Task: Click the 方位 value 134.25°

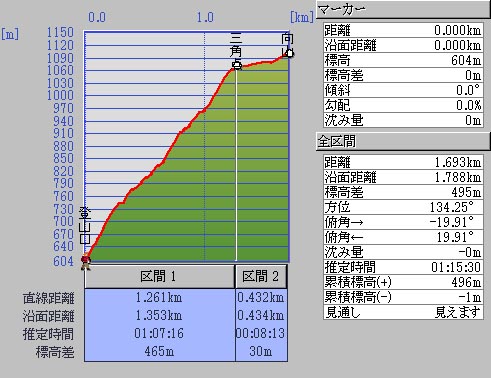Action: (x=452, y=207)
